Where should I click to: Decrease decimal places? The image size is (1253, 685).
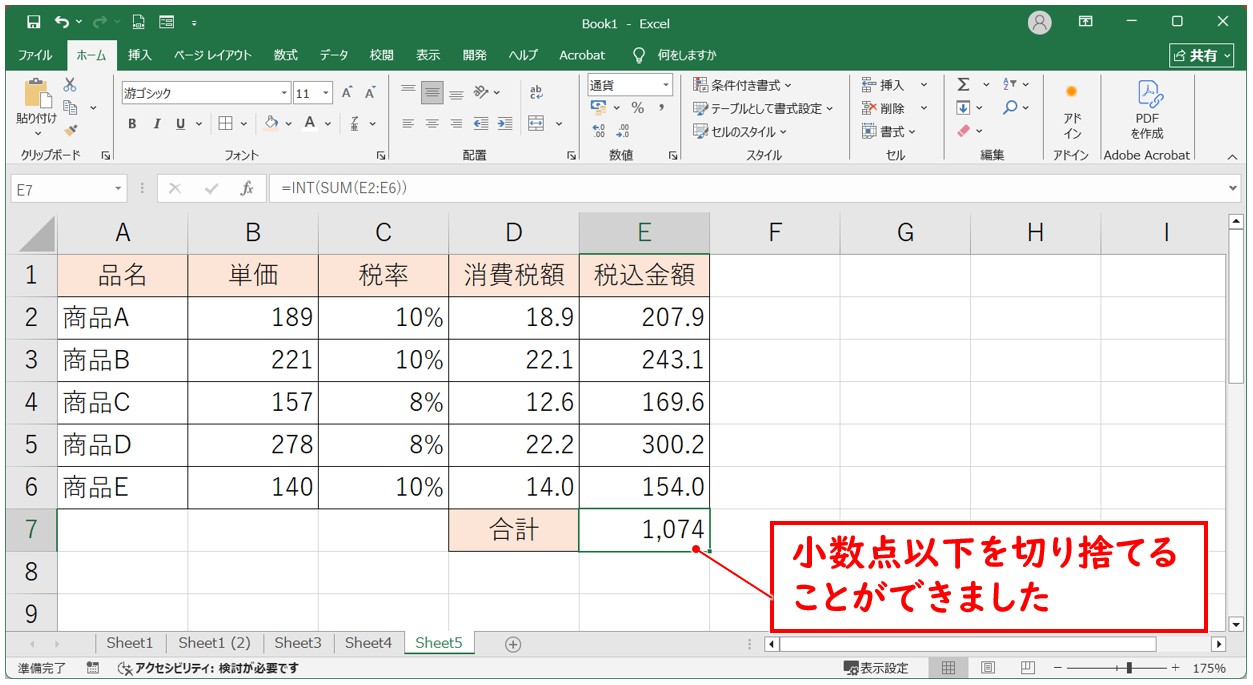[x=623, y=131]
